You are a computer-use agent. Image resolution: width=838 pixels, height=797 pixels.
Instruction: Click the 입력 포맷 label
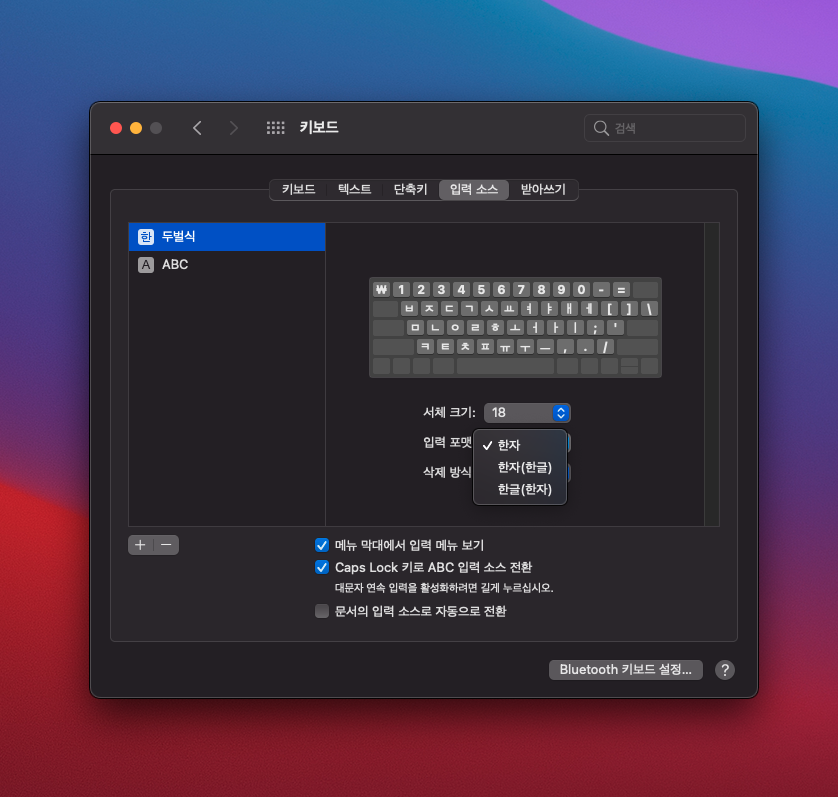coord(447,443)
